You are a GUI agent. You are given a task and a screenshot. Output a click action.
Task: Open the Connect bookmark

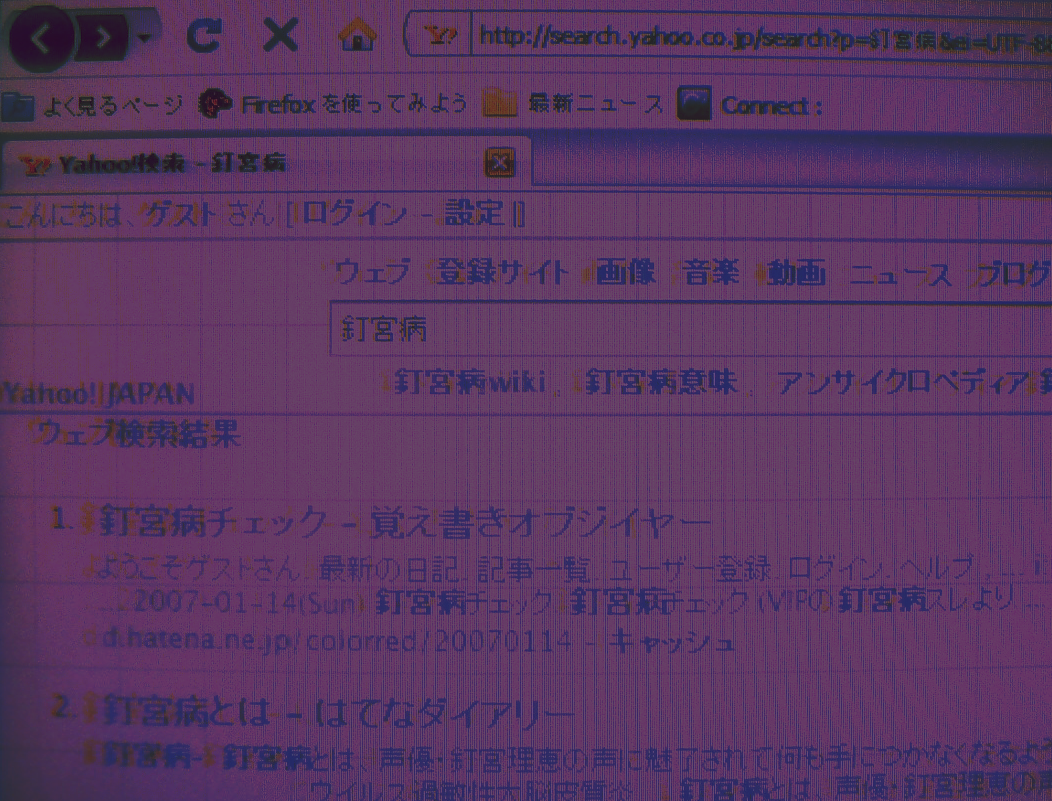(750, 104)
